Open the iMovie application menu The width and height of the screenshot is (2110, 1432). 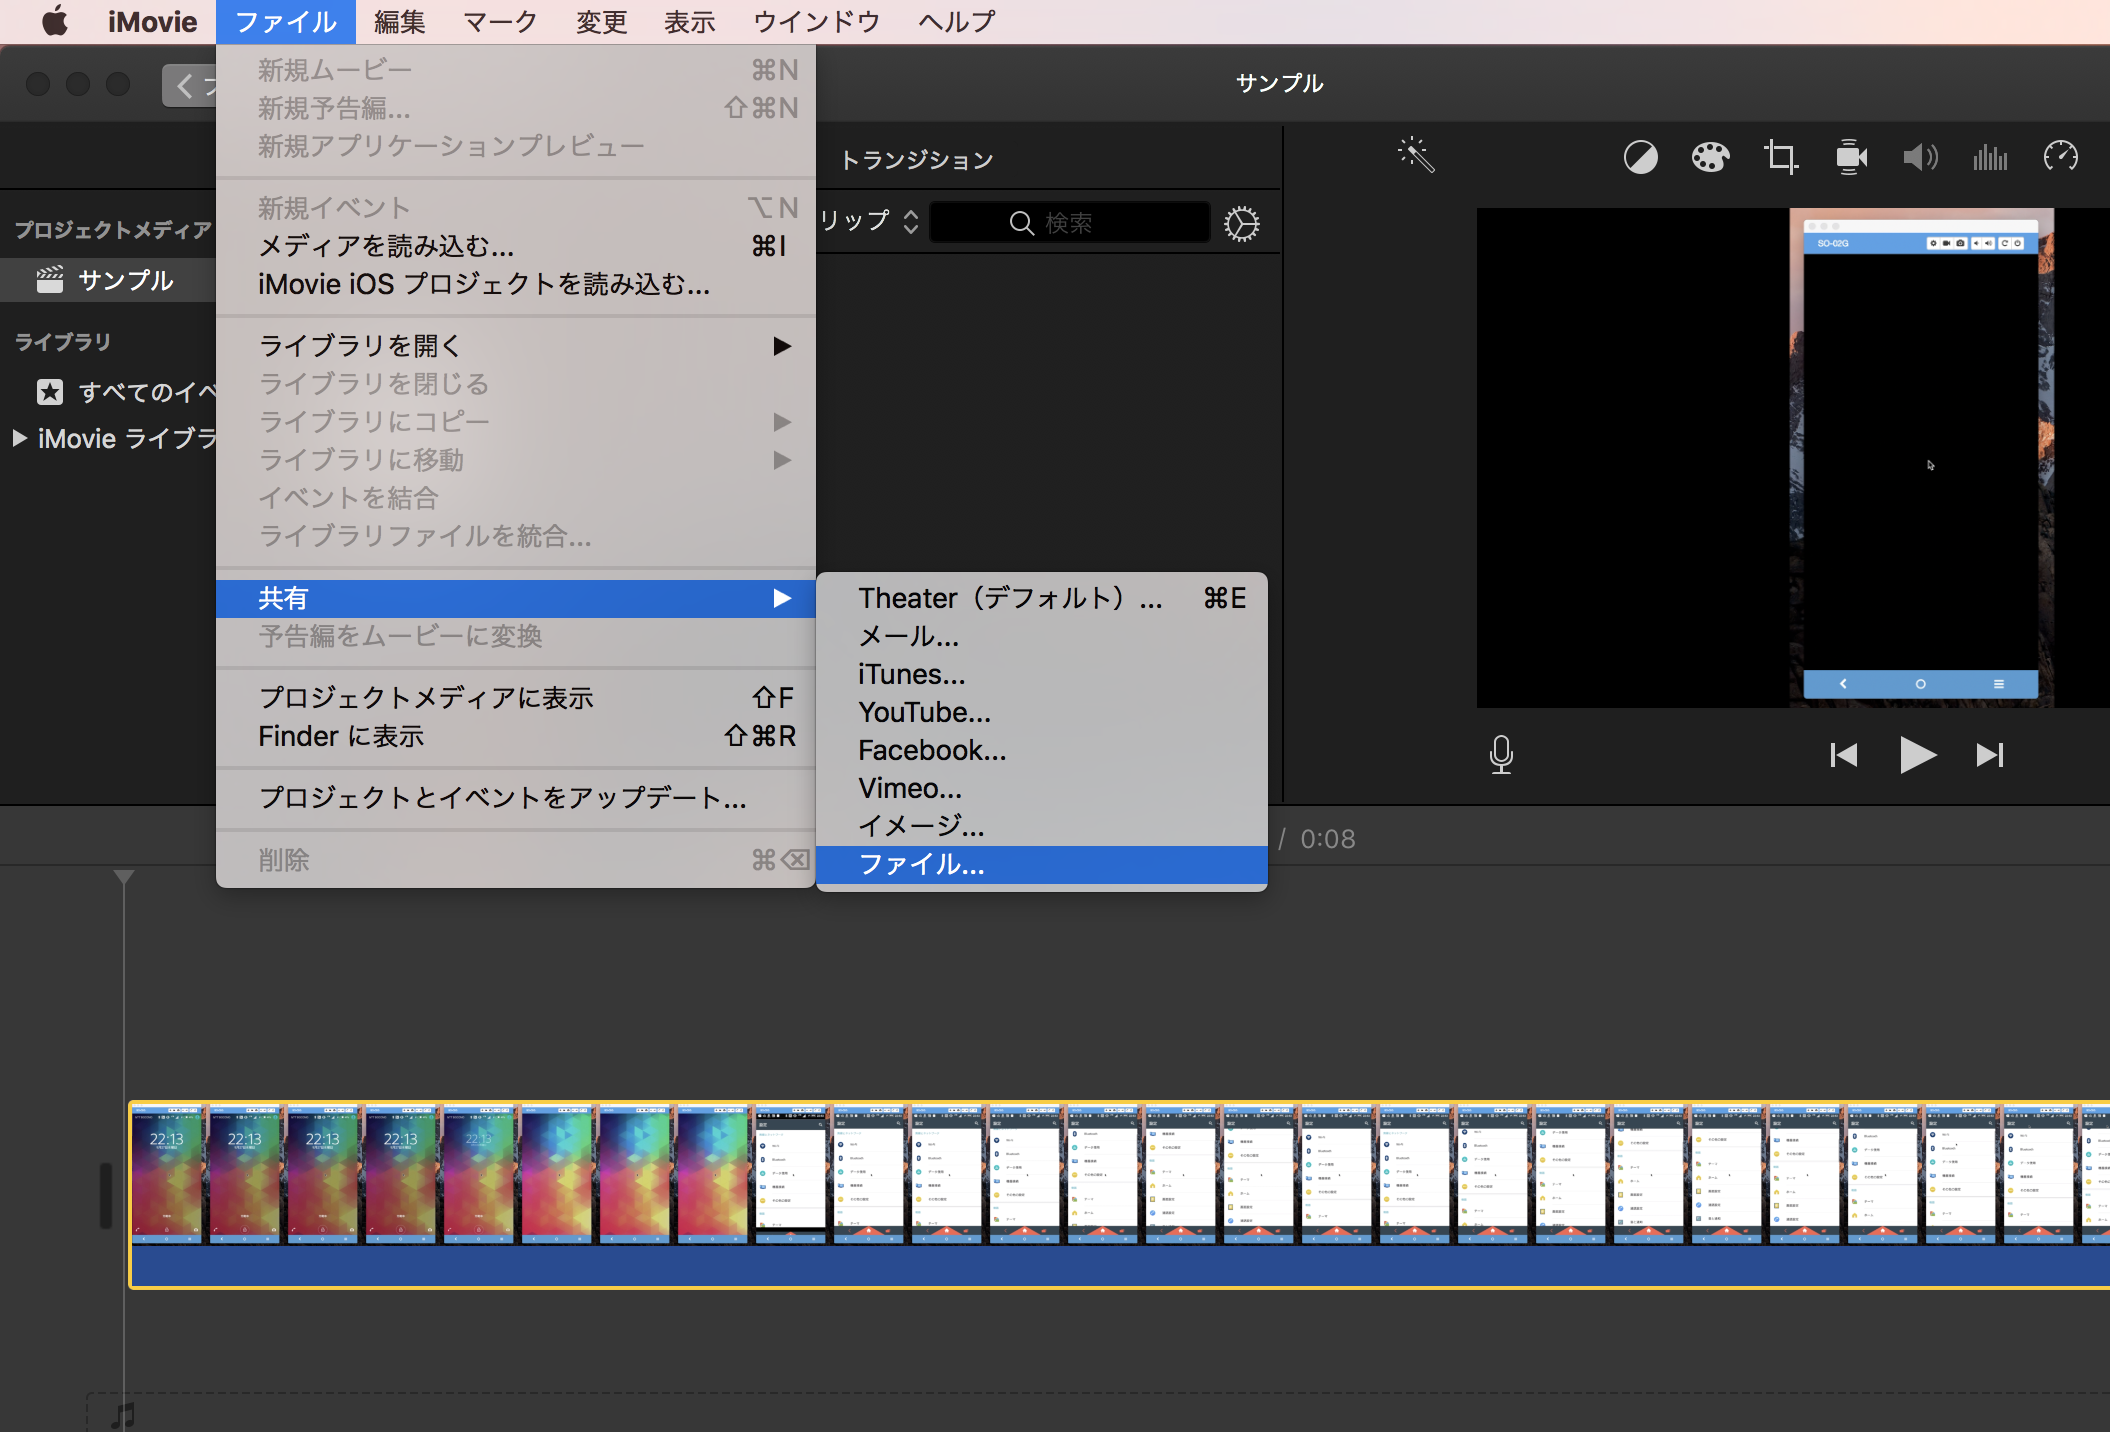tap(152, 21)
